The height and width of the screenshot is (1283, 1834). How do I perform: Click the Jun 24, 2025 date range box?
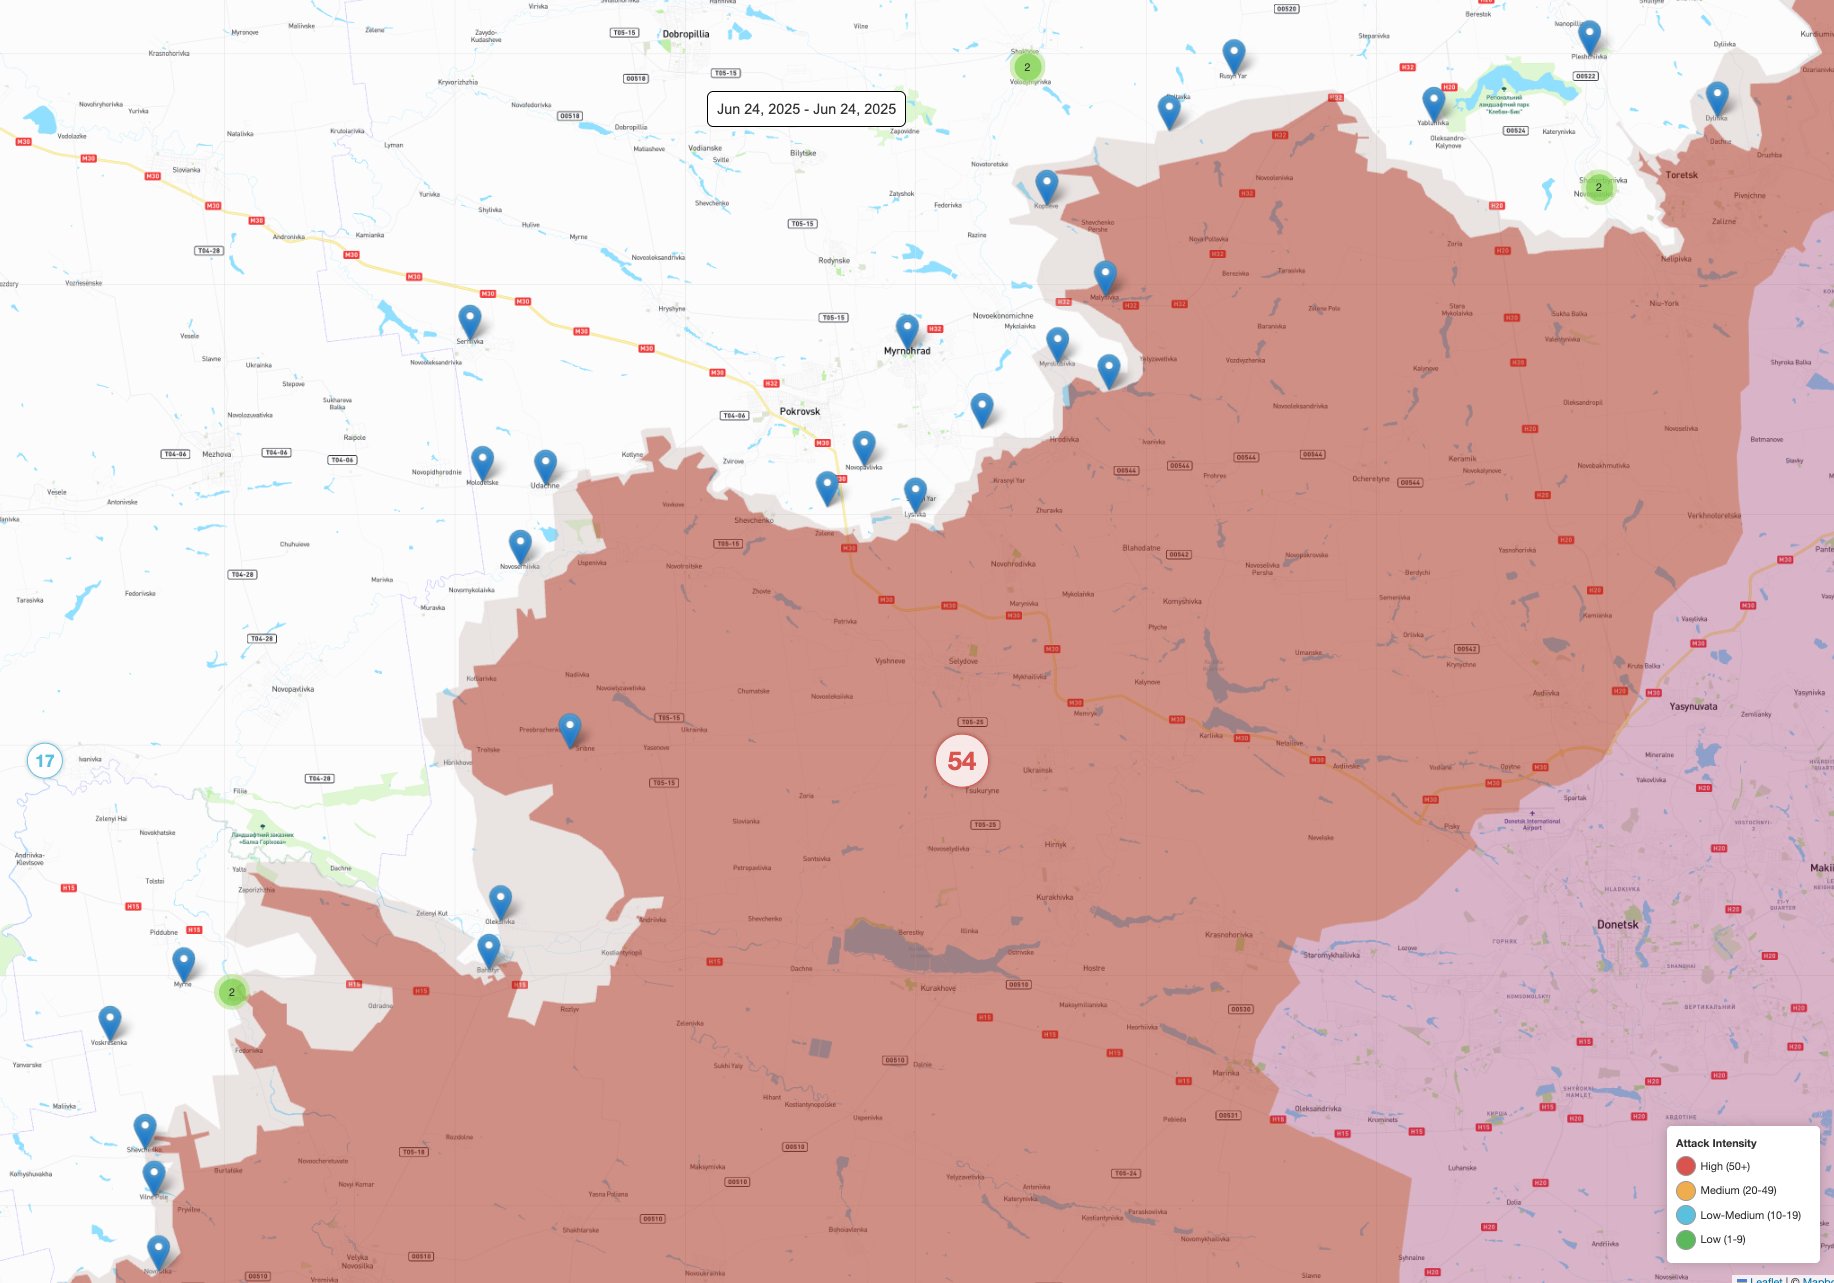(x=806, y=109)
